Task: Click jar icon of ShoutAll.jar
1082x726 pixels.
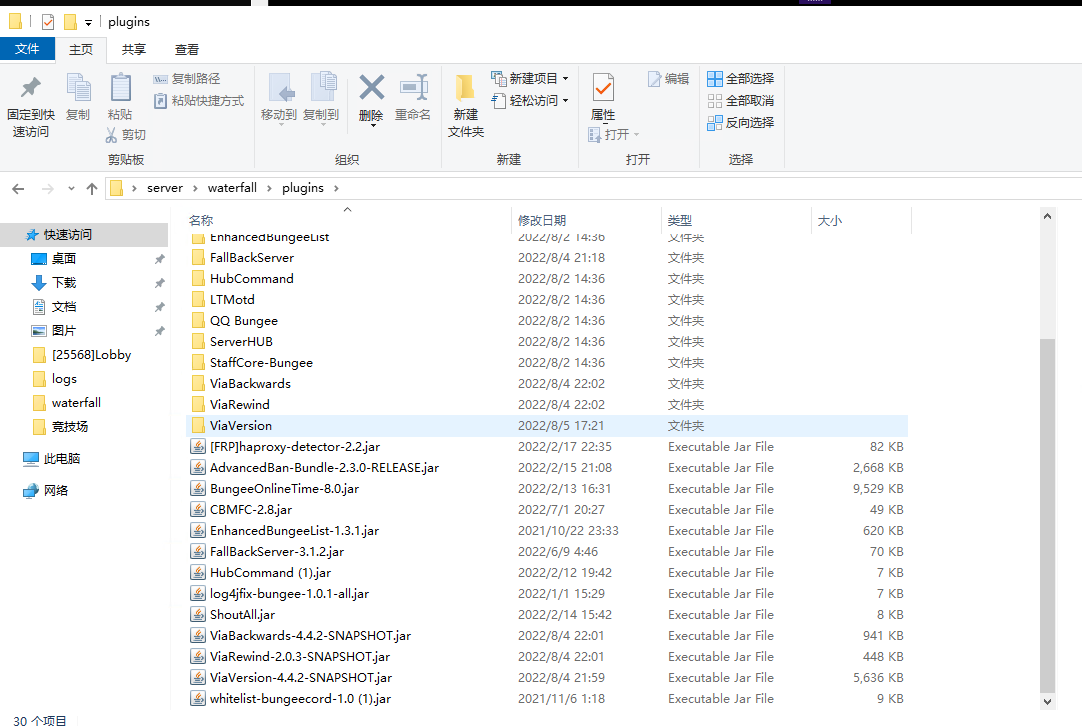Action: 198,615
